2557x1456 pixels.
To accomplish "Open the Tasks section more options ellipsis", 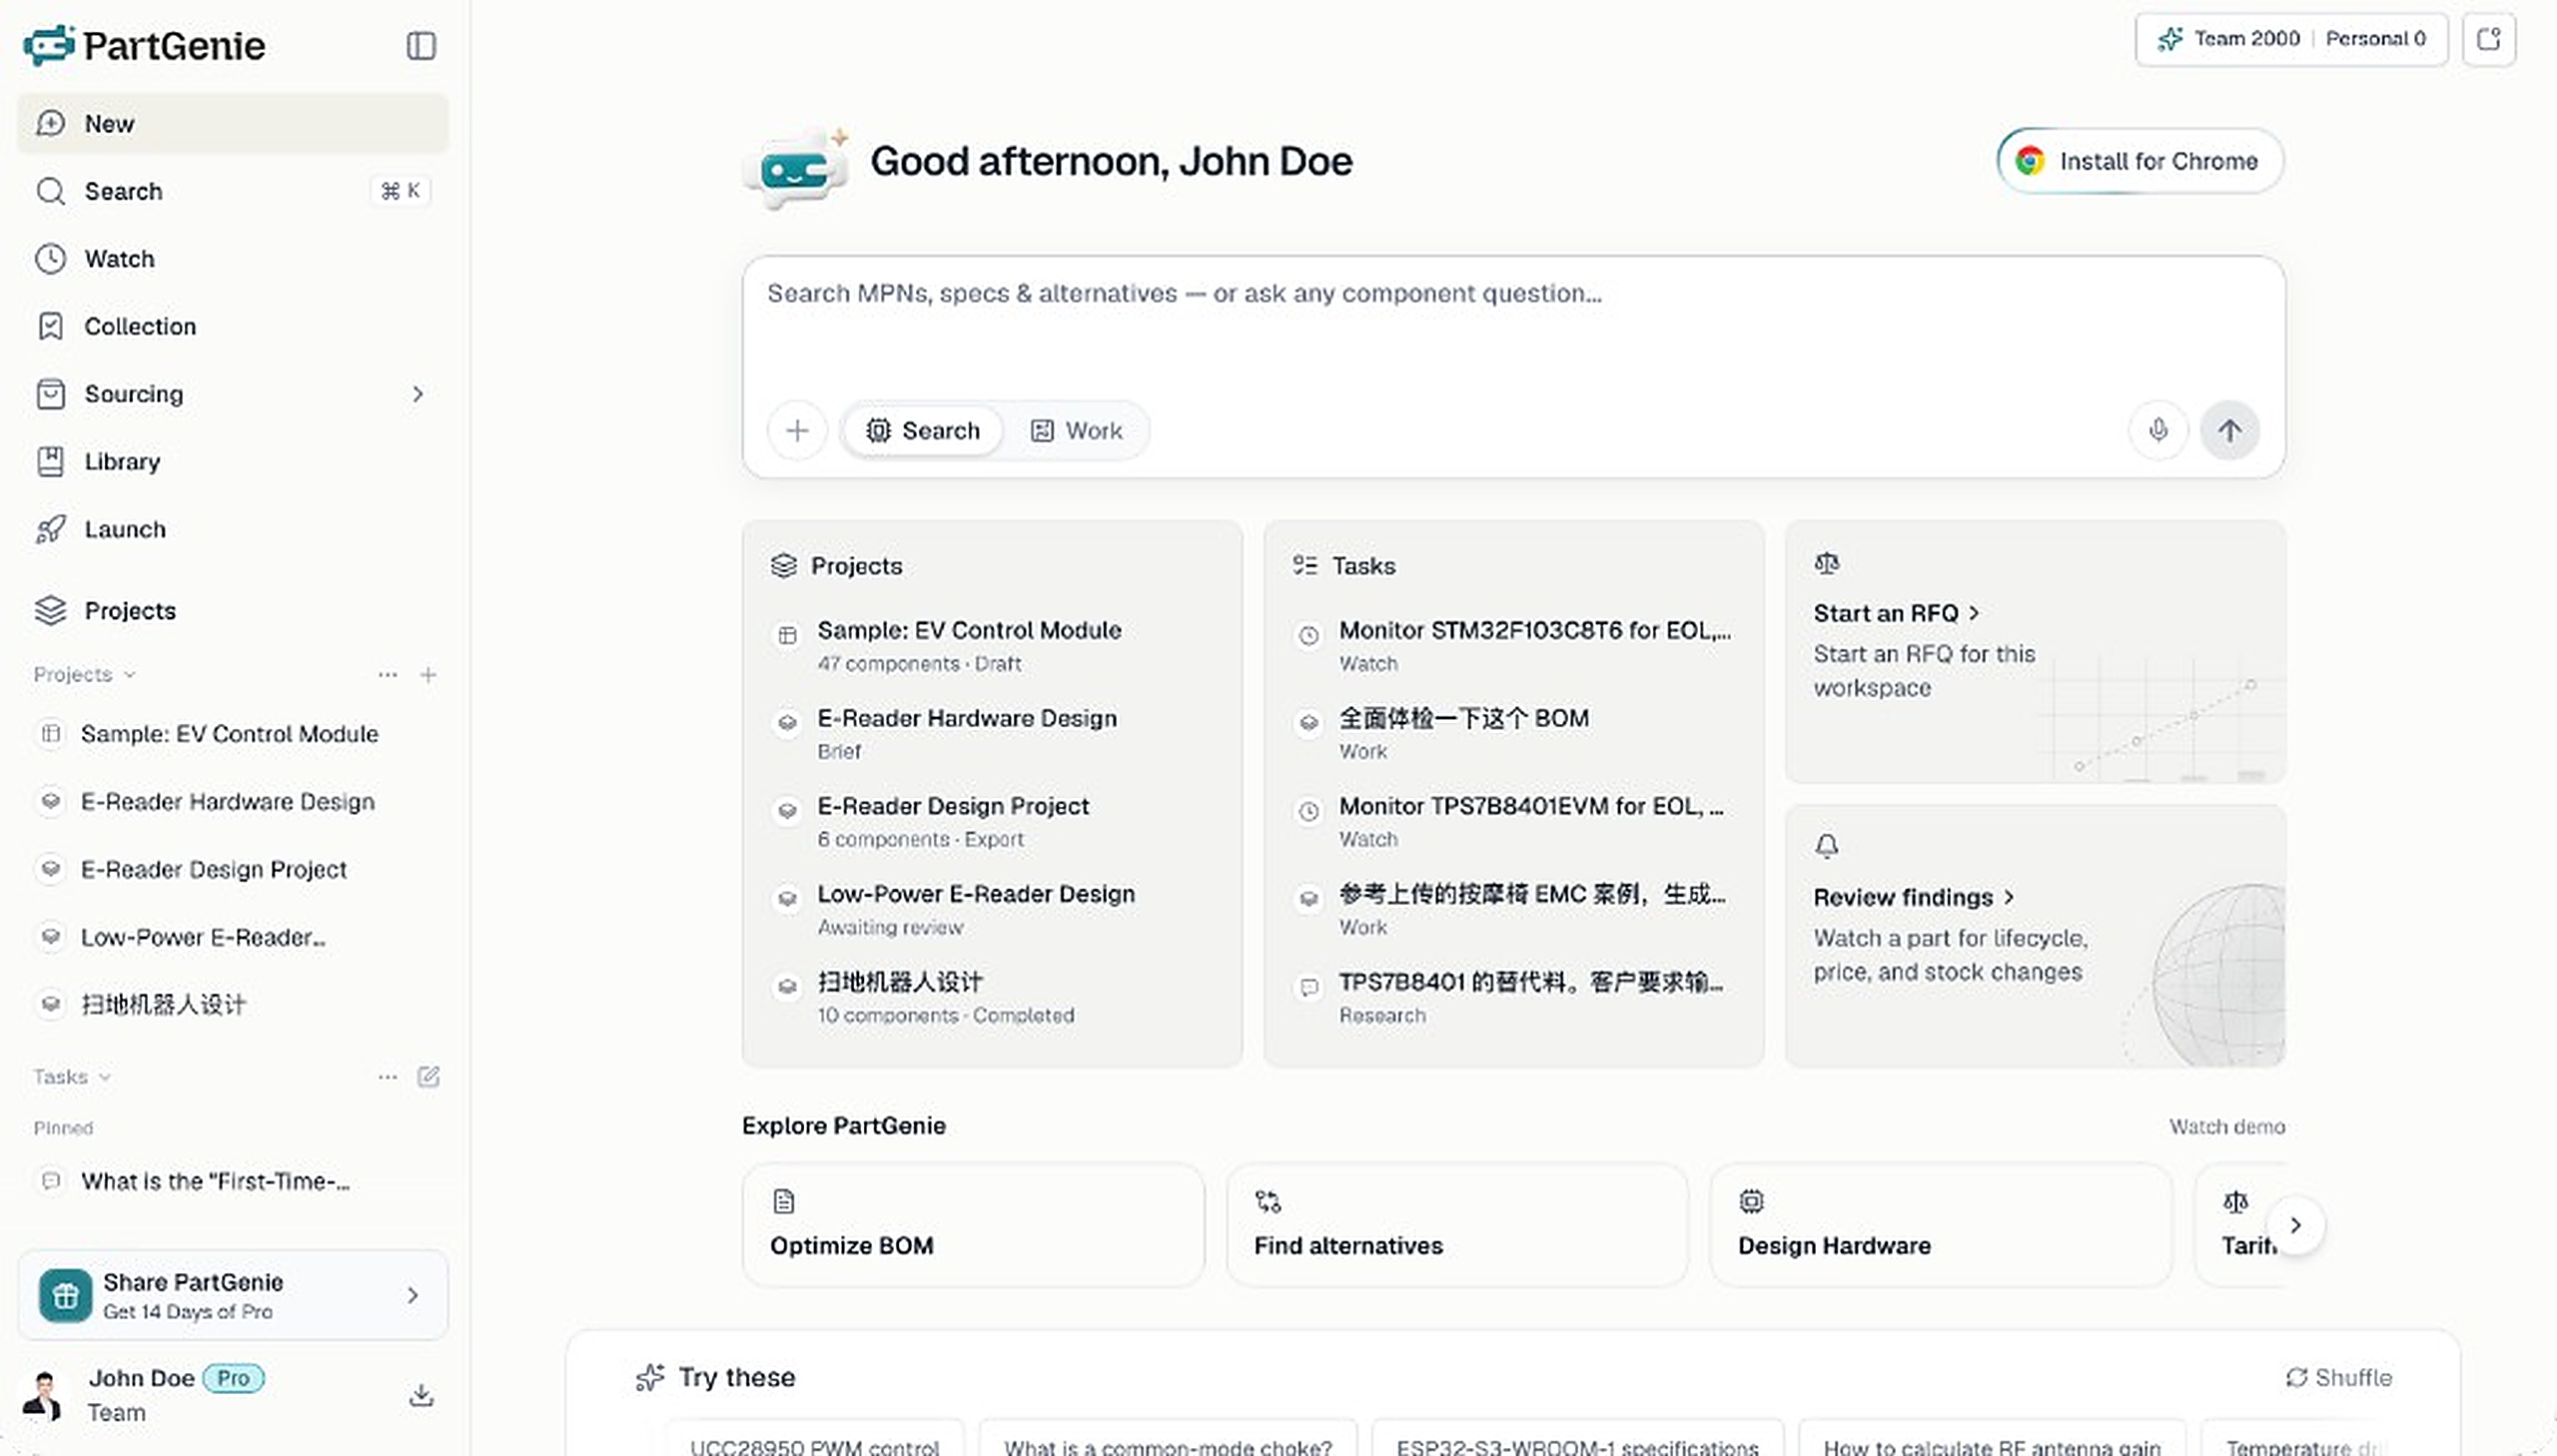I will click(387, 1076).
